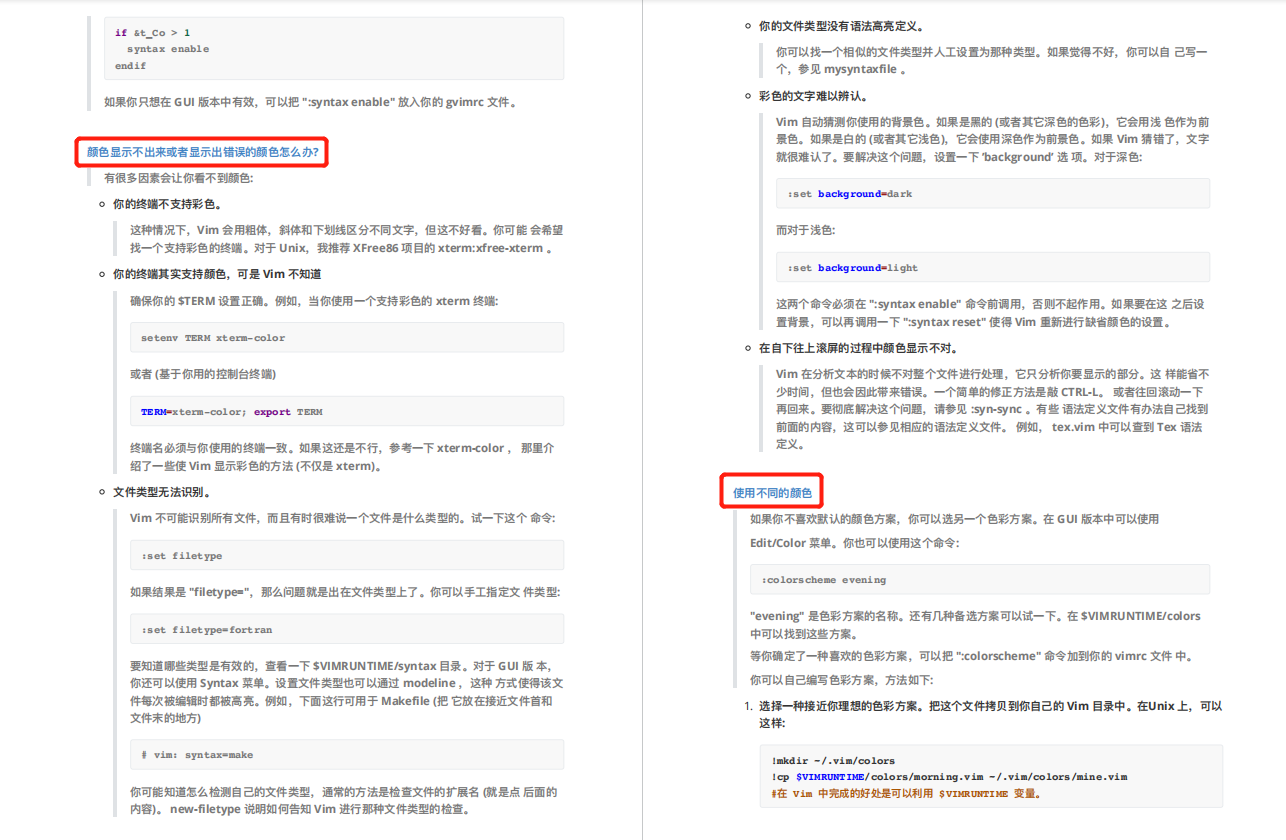1286x840 pixels.
Task: Click the sentence starting ""evening" 是色彩方案的名称"
Action: point(975,624)
